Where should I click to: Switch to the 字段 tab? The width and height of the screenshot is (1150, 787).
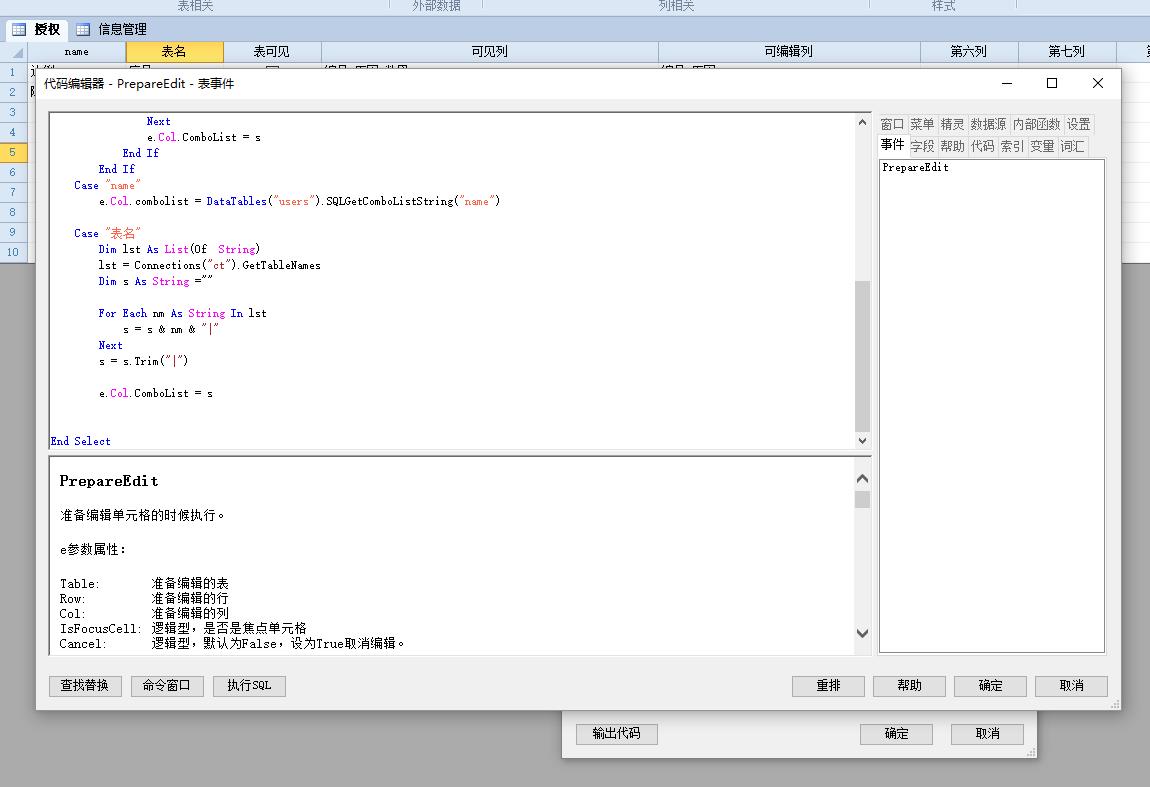[x=922, y=146]
